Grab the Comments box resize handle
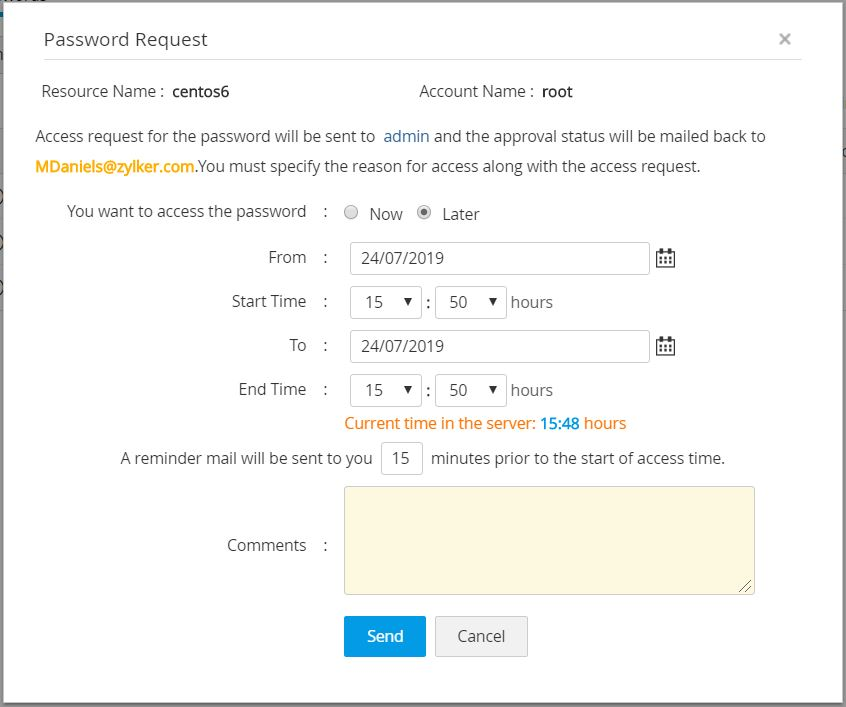 [746, 587]
